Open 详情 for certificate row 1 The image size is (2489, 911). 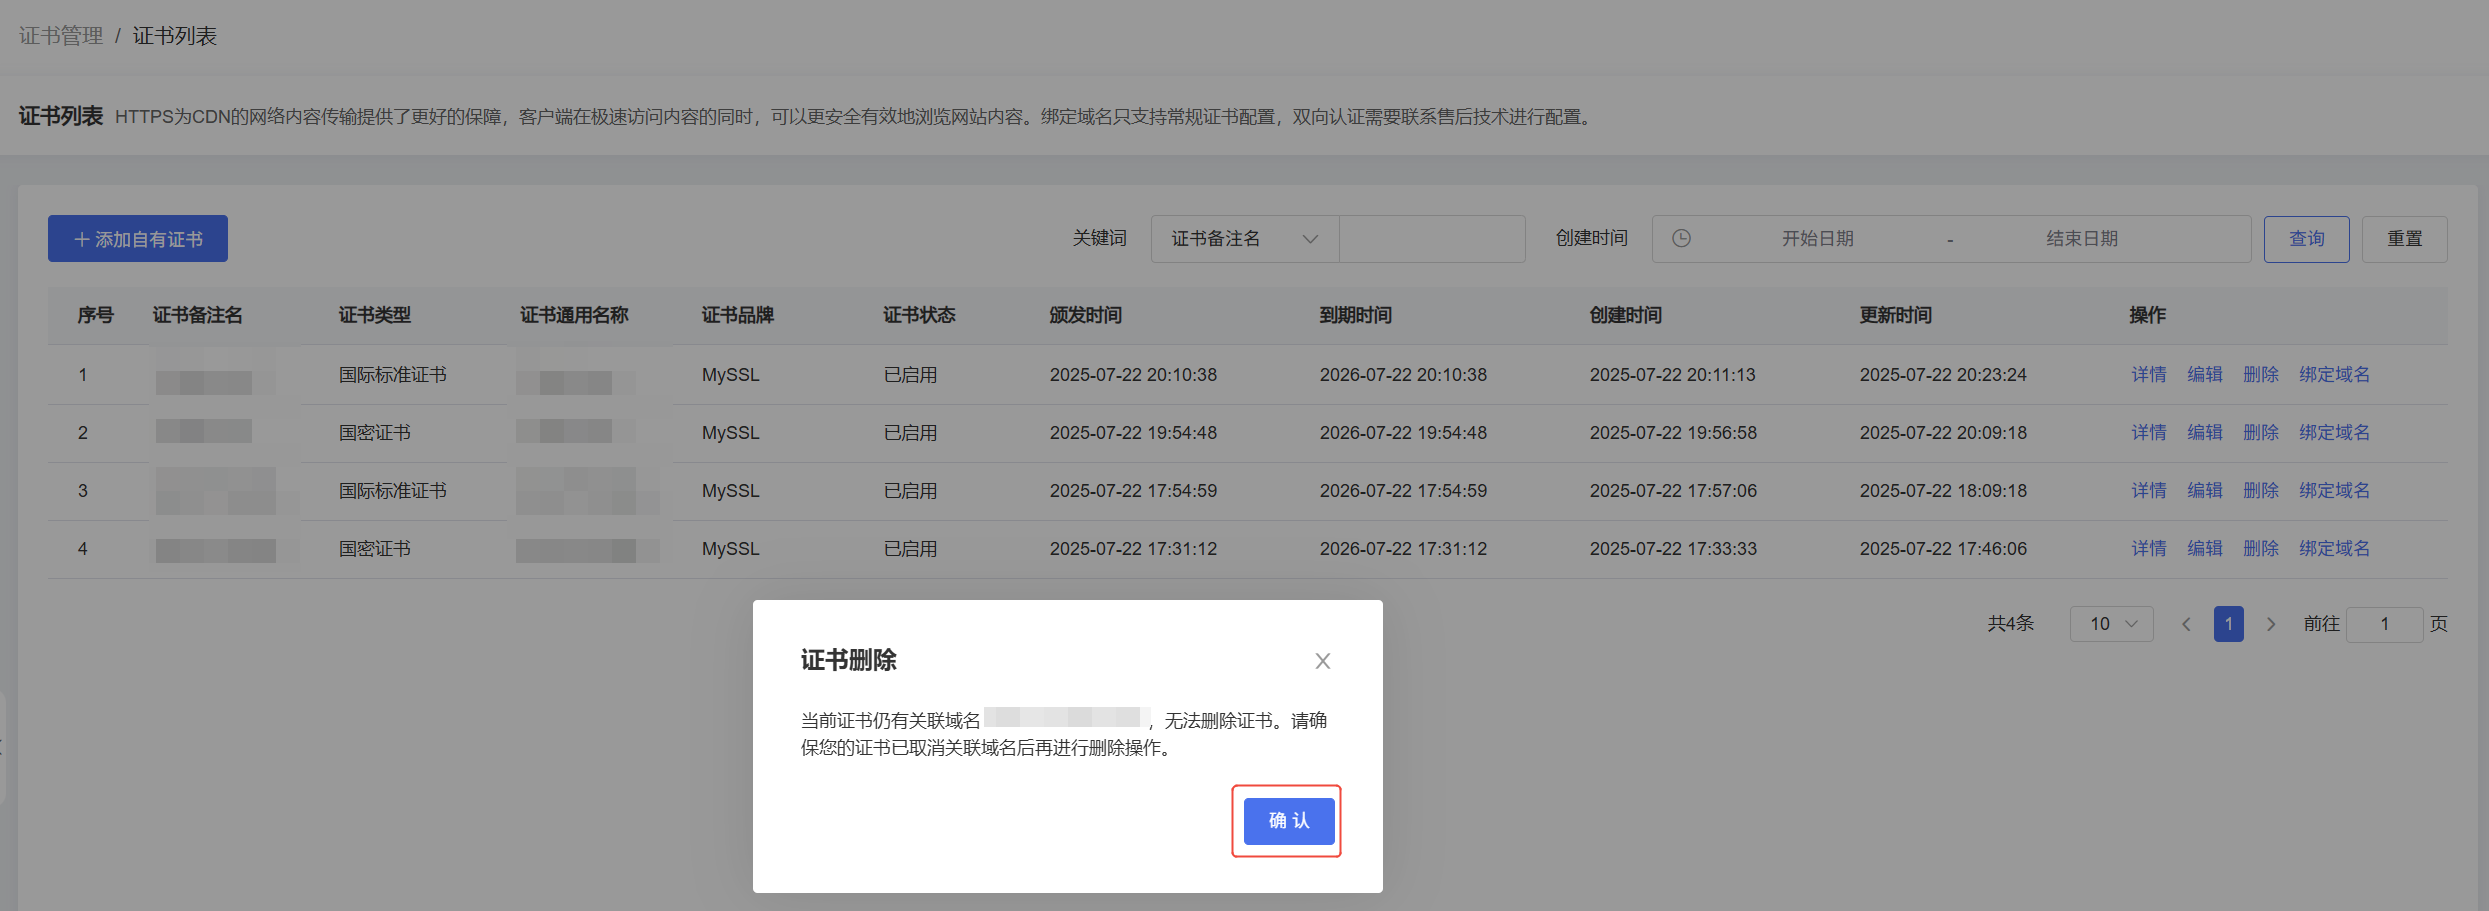click(2149, 374)
